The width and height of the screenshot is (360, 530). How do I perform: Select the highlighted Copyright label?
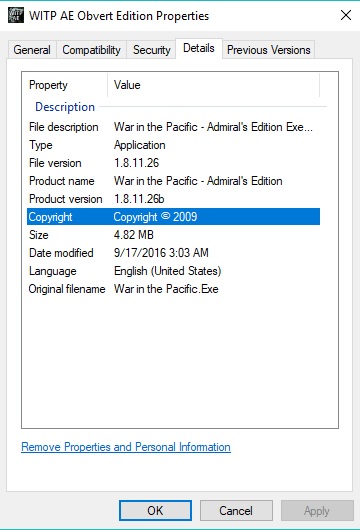tap(50, 217)
